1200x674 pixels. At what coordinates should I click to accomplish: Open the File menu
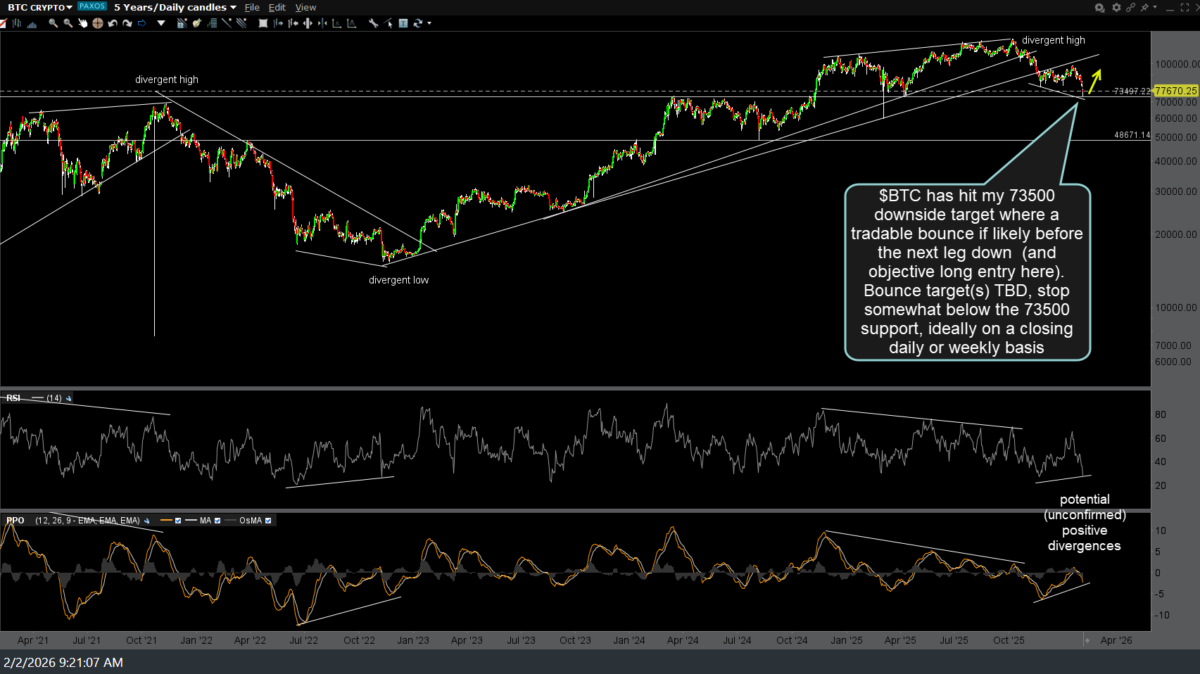pyautogui.click(x=253, y=7)
